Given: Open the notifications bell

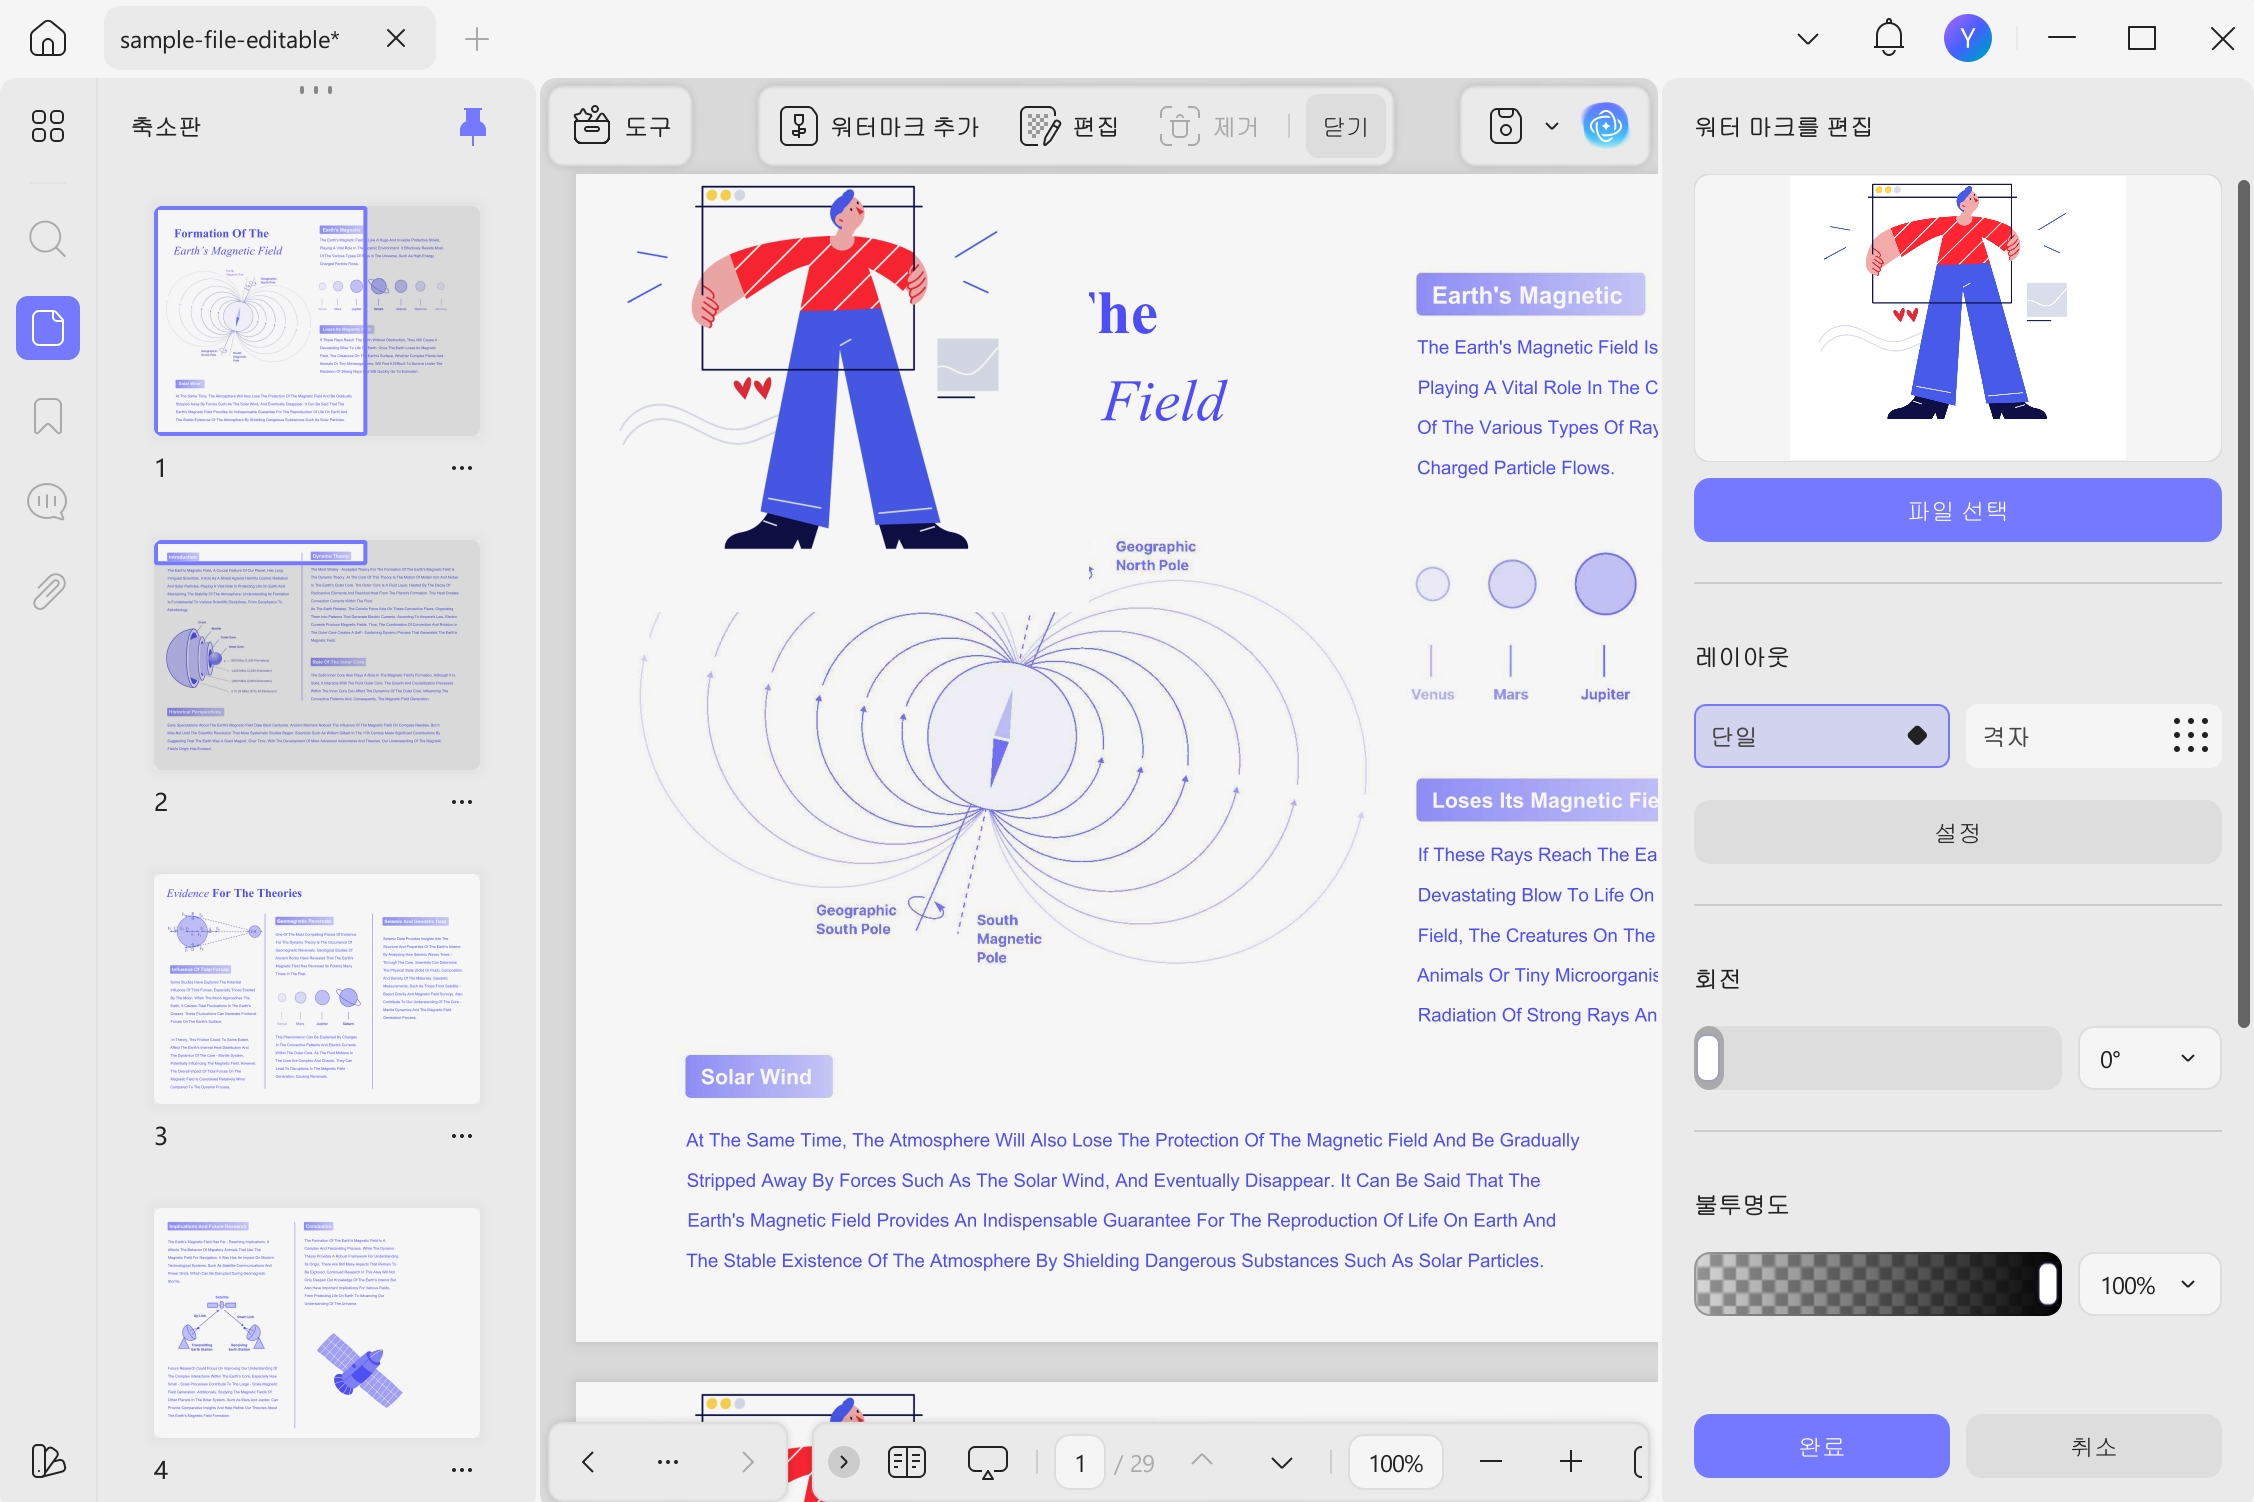Looking at the screenshot, I should (x=1888, y=39).
